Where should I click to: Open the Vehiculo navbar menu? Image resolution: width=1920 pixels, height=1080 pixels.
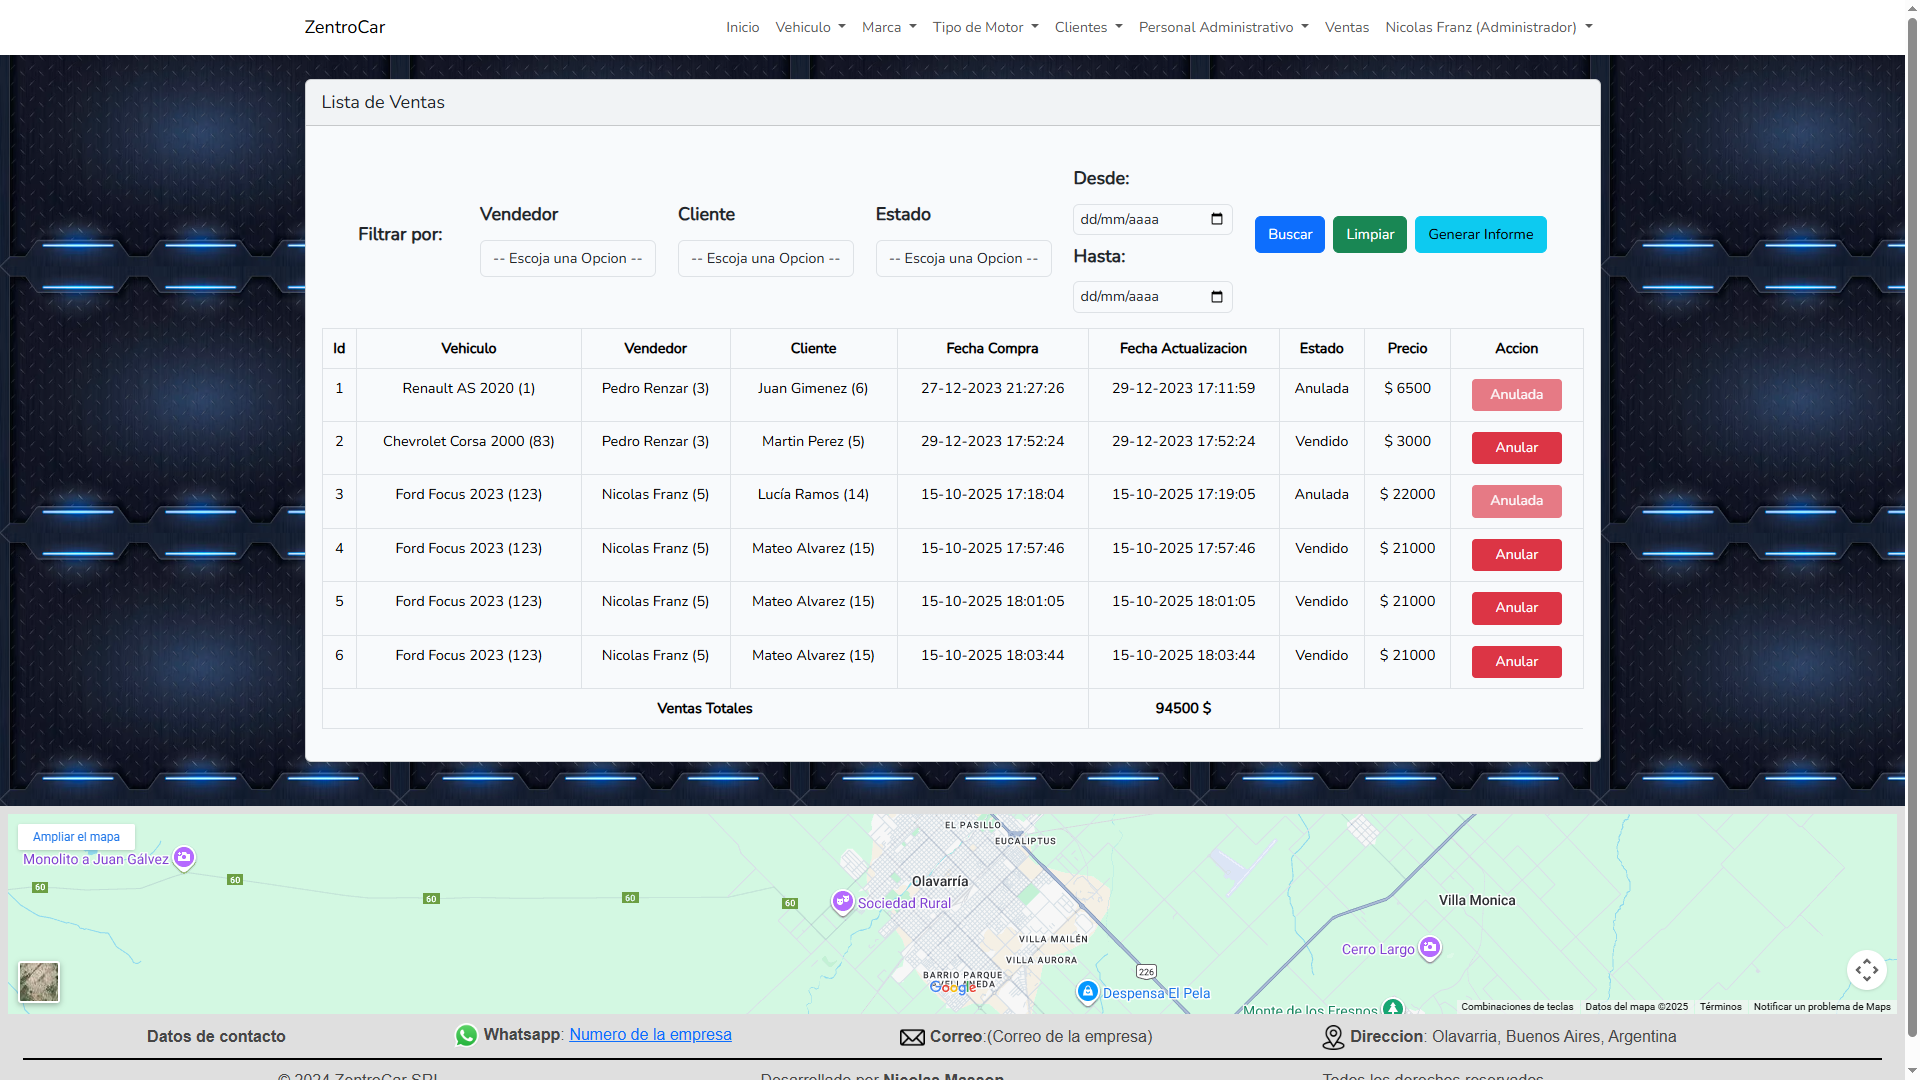click(810, 27)
